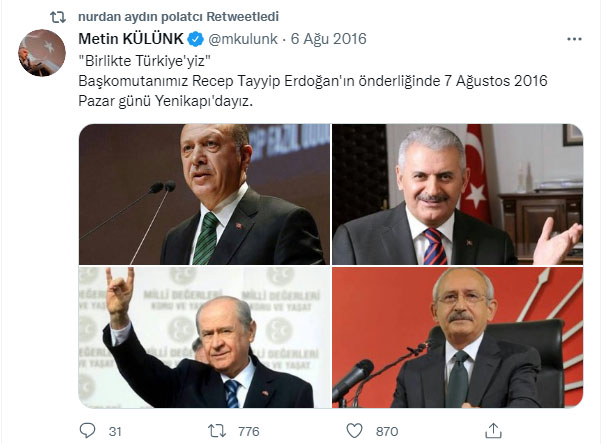The height and width of the screenshot is (444, 614).
Task: Open the 6 Ağu 2016 timestamp link
Action: [x=328, y=39]
